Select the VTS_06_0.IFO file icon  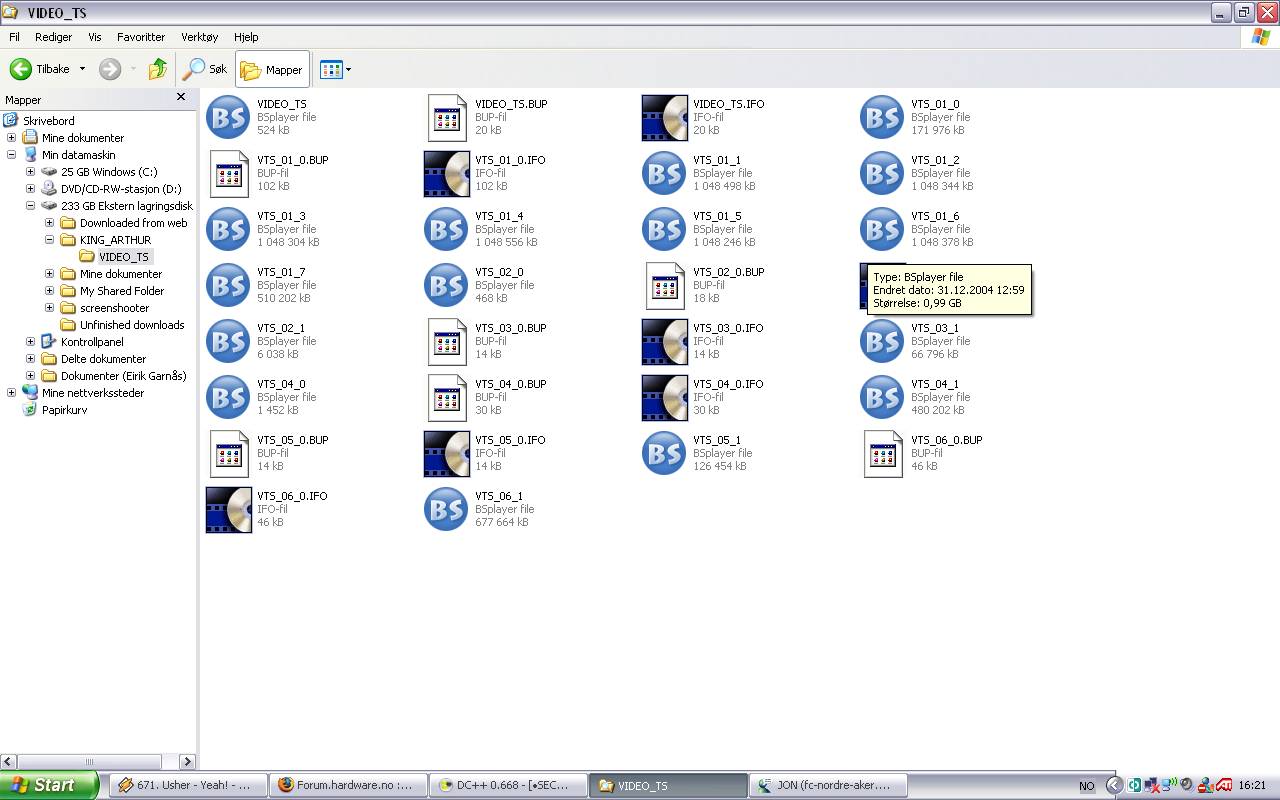click(x=228, y=510)
